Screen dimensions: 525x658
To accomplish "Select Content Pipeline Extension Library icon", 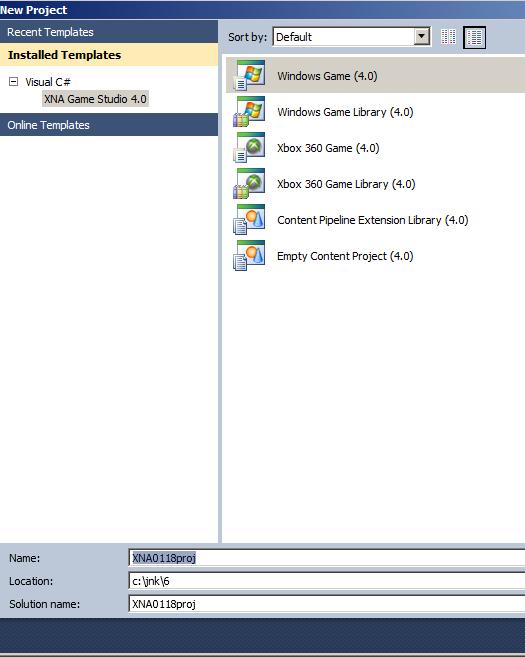I will 249,220.
